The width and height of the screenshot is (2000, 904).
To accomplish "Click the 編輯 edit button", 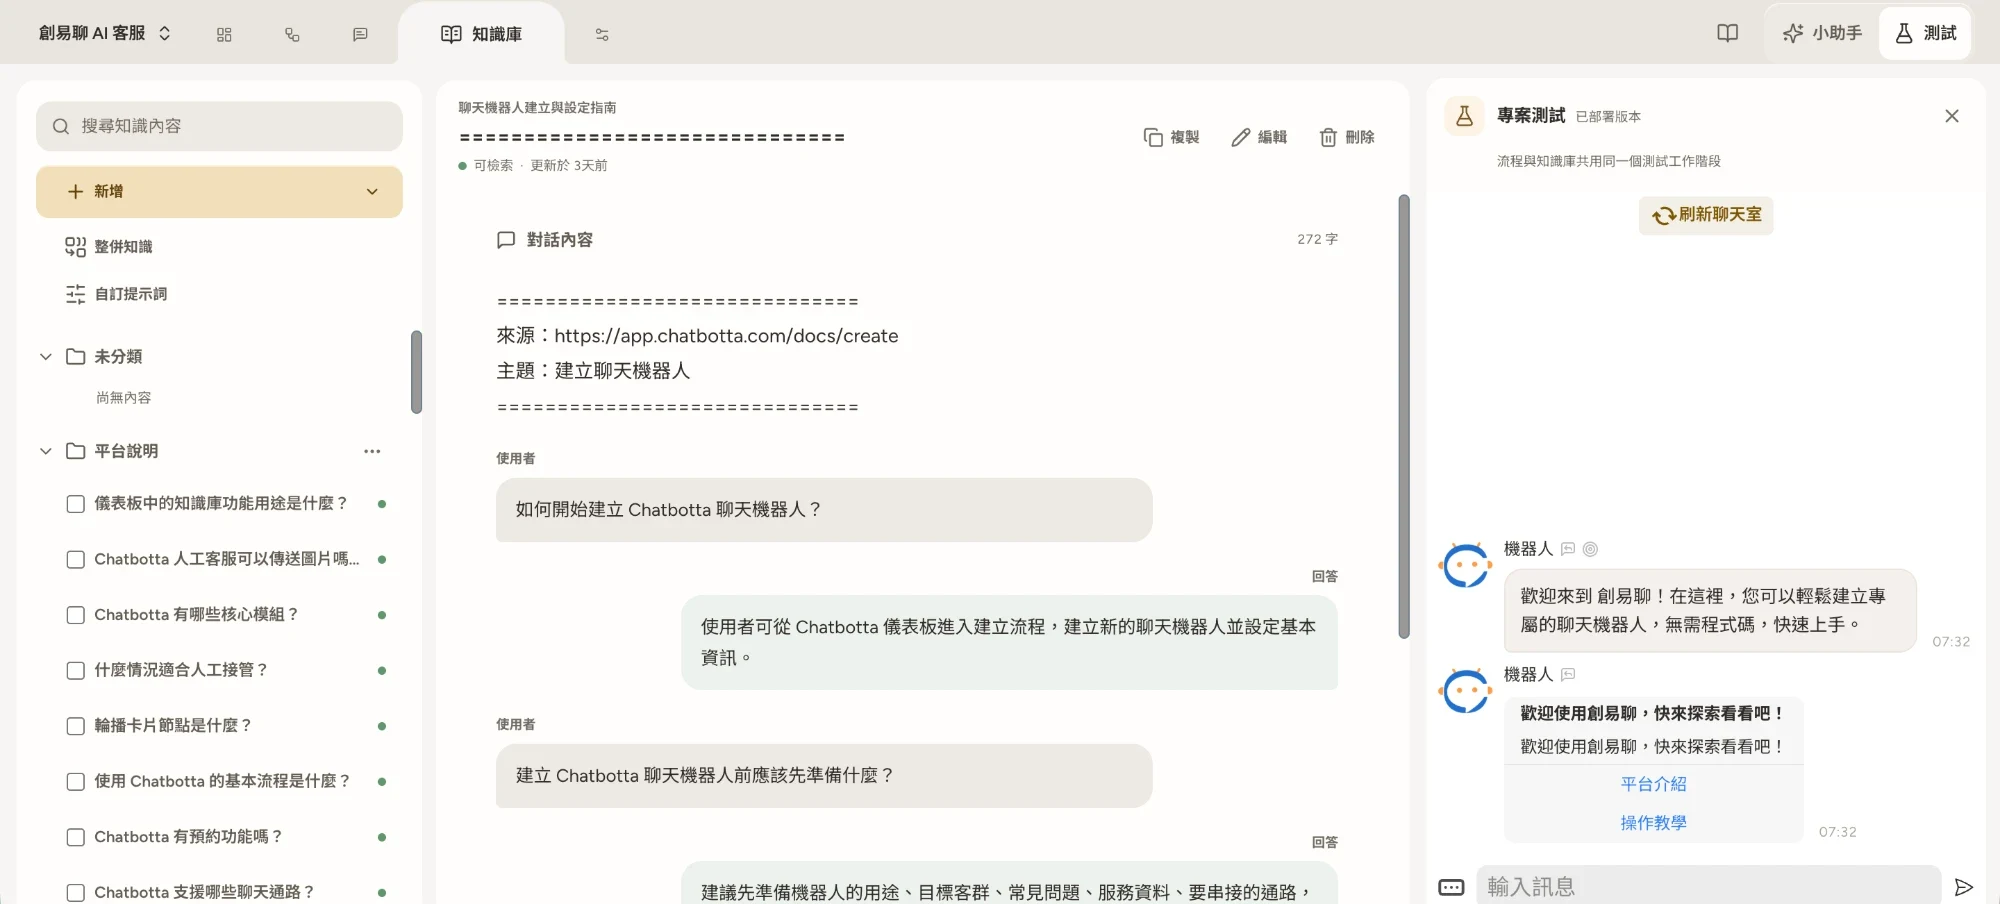I will 1259,137.
